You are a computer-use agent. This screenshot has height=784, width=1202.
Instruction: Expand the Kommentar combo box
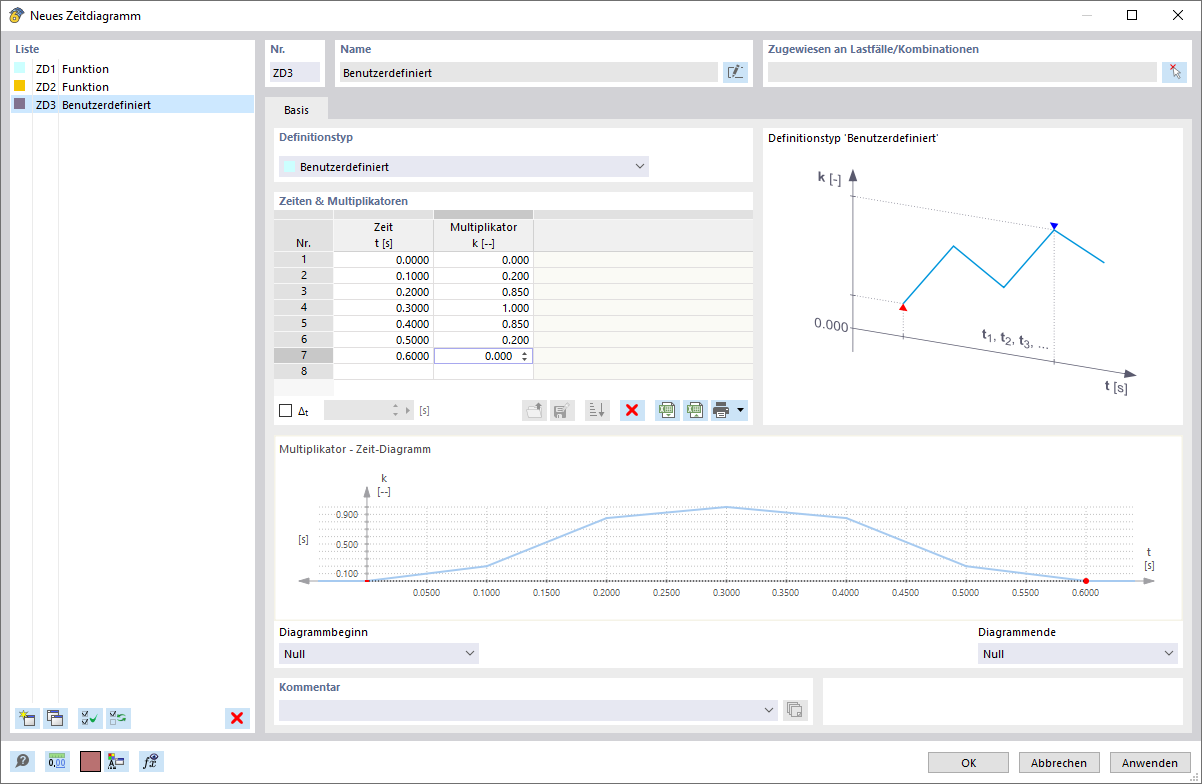(768, 710)
